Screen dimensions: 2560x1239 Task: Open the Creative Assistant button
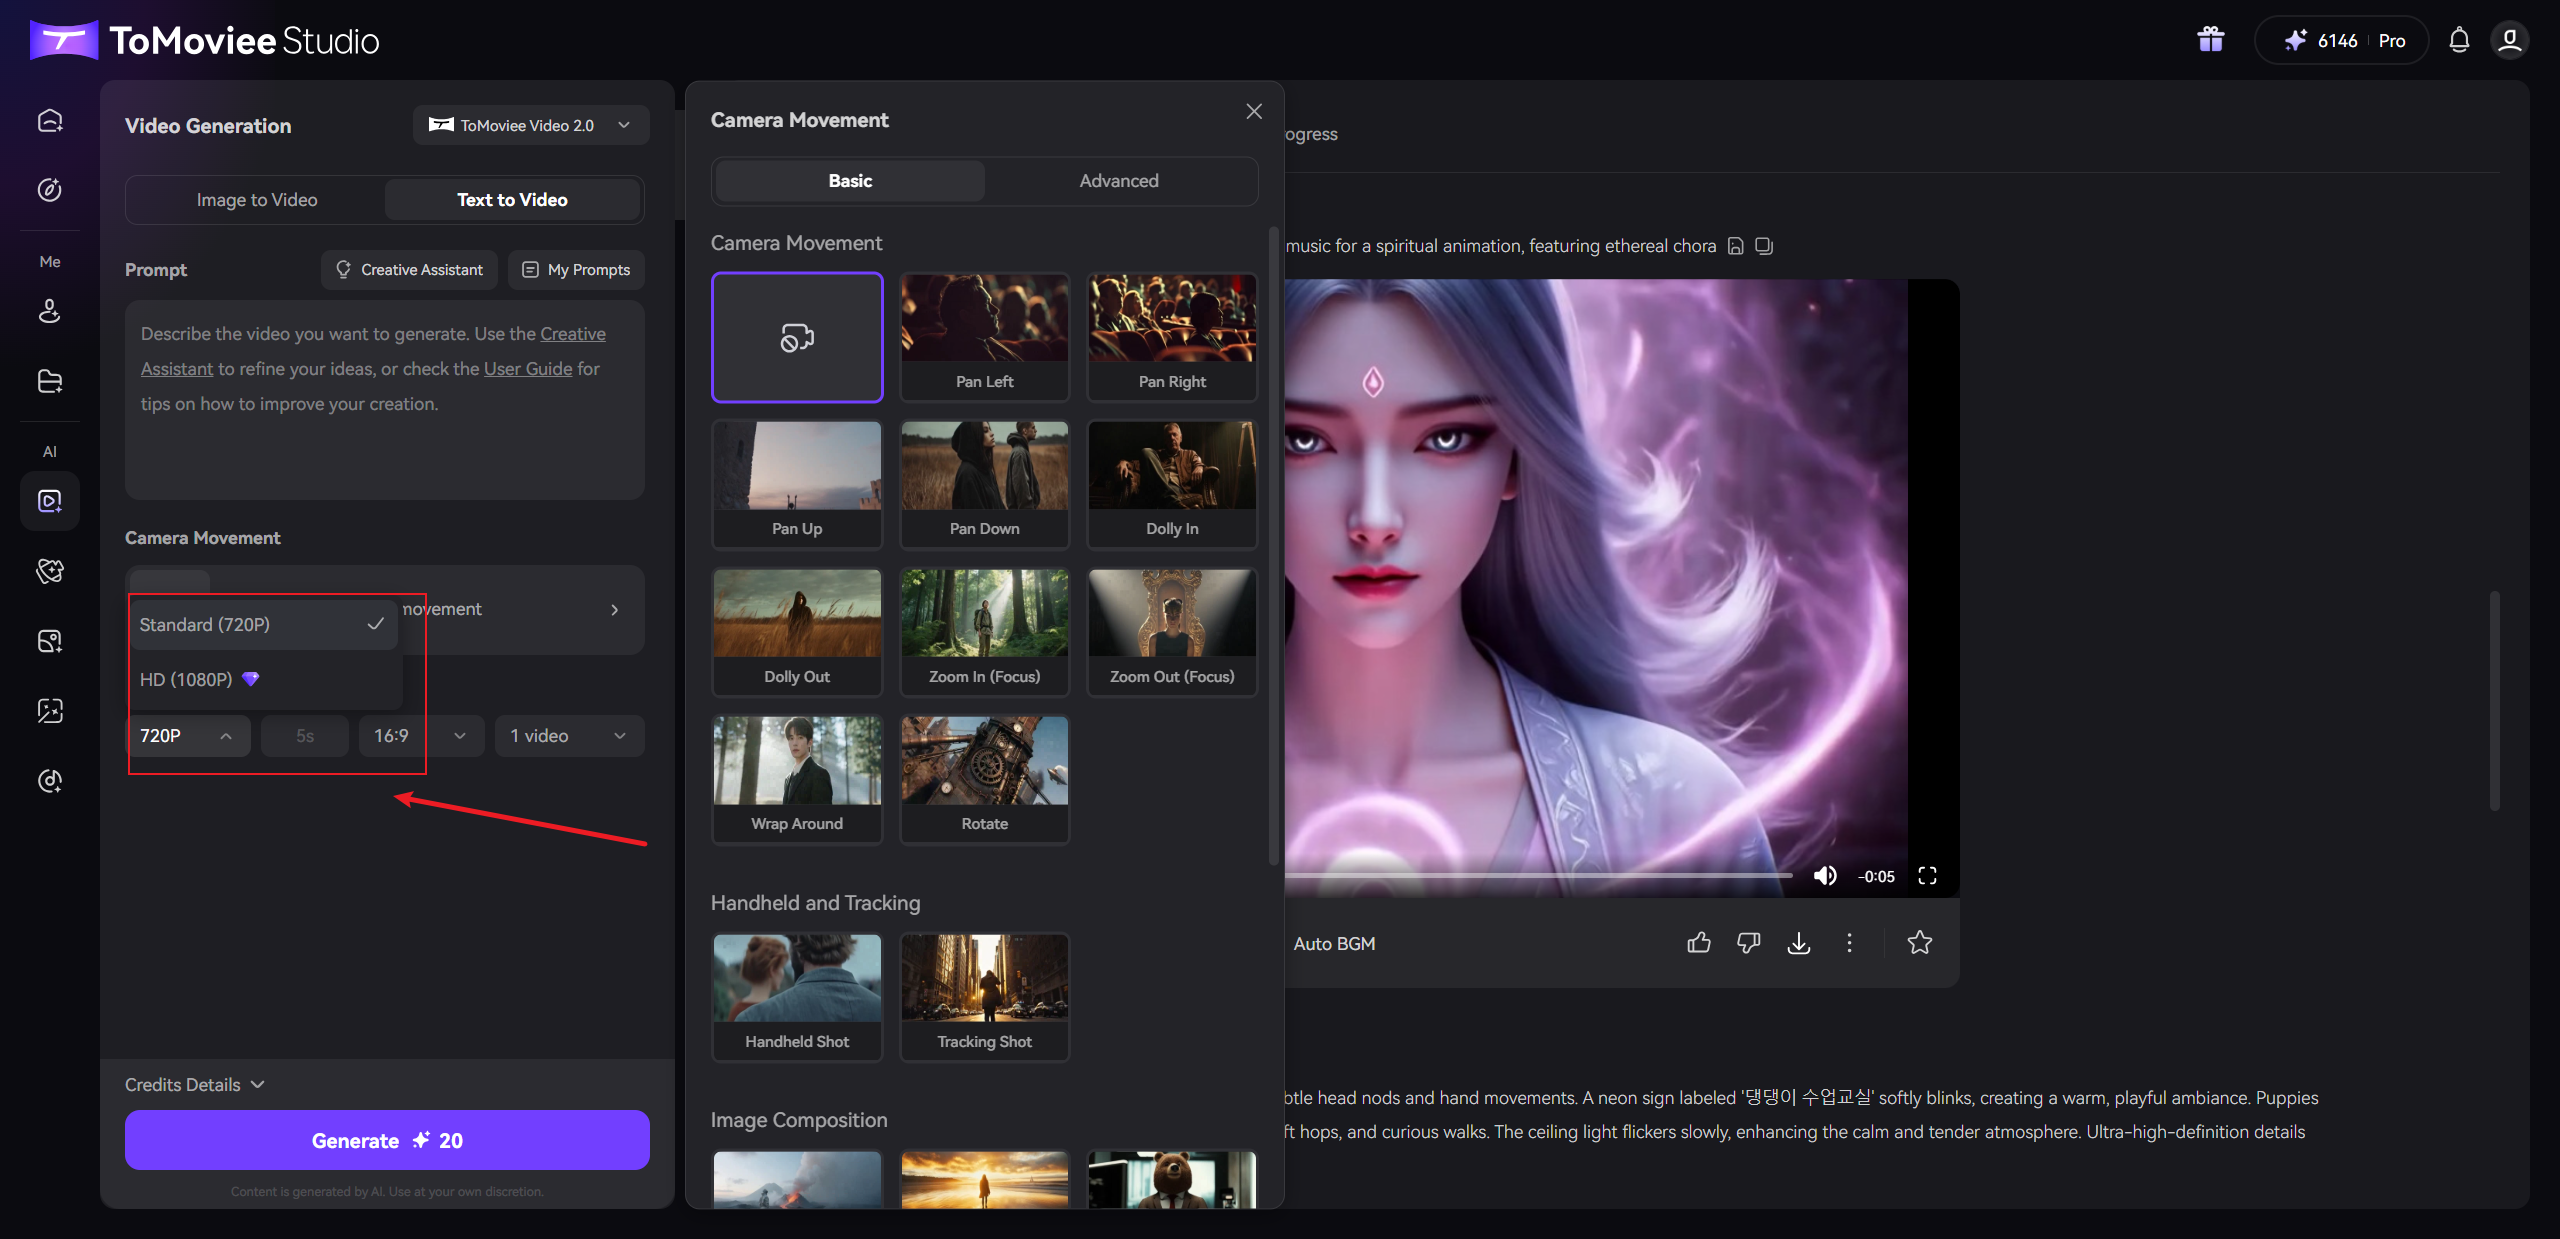(409, 270)
